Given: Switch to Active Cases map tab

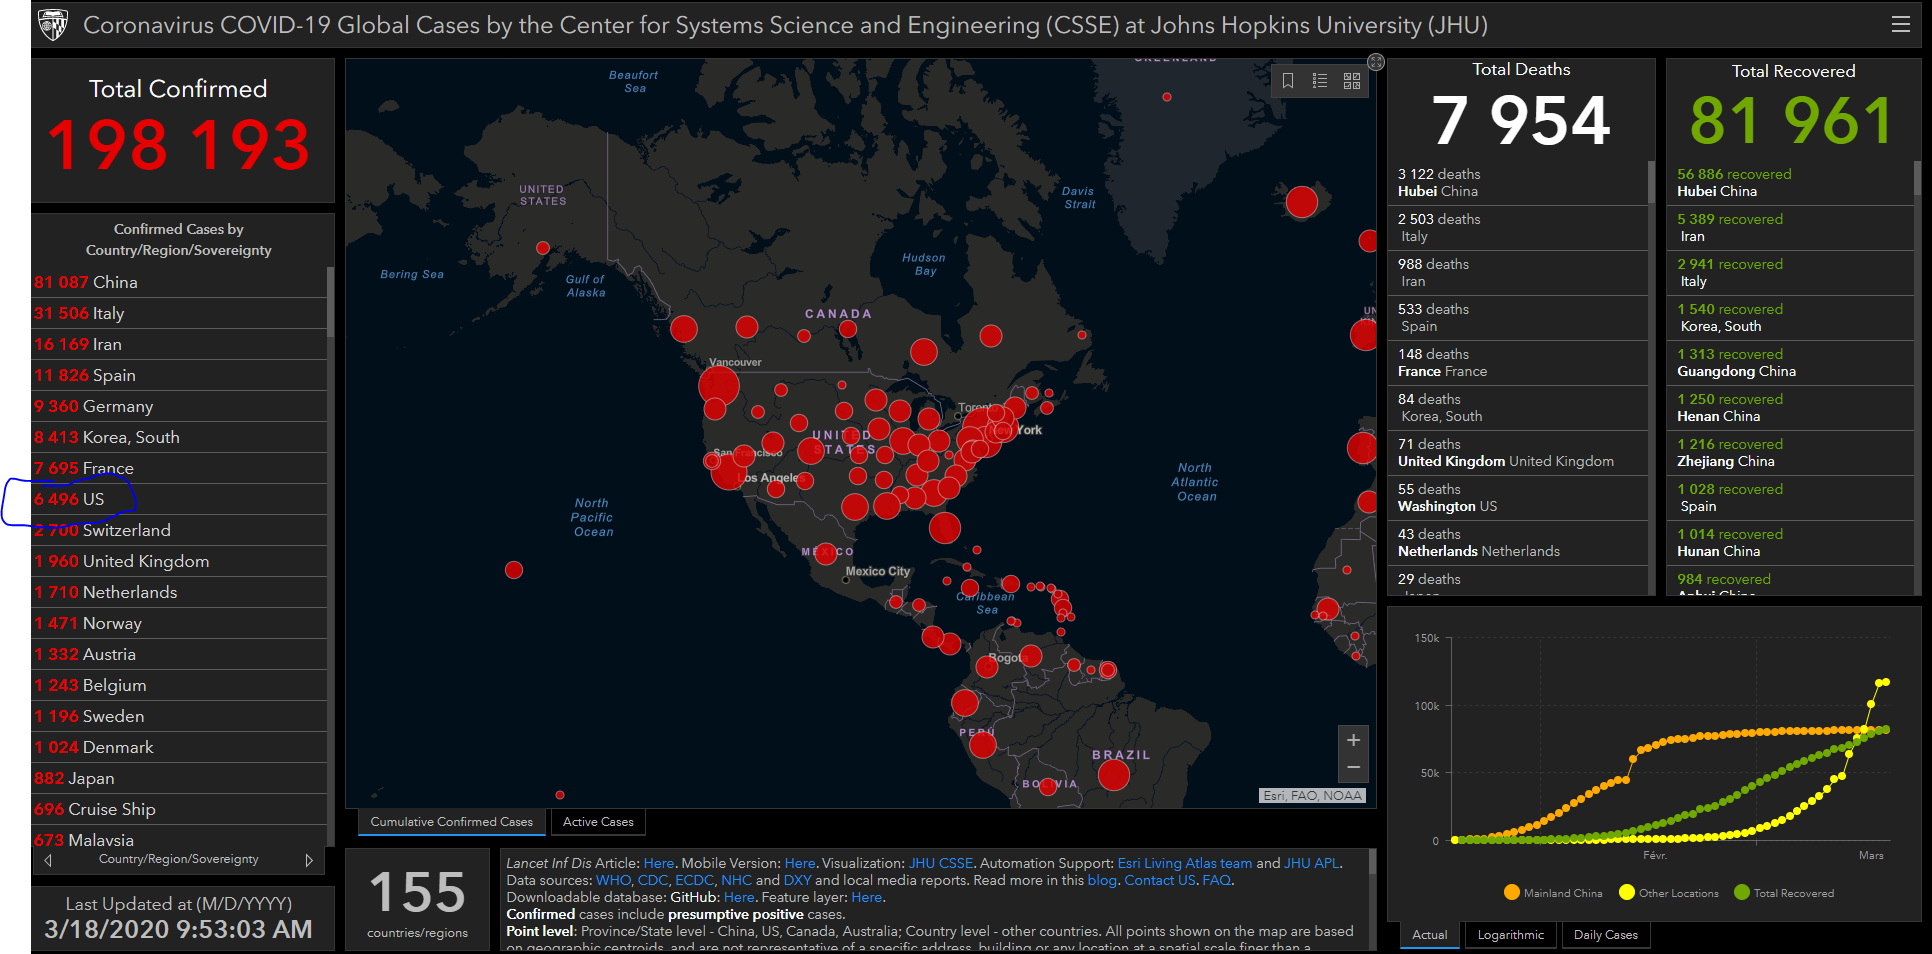Looking at the screenshot, I should (598, 822).
